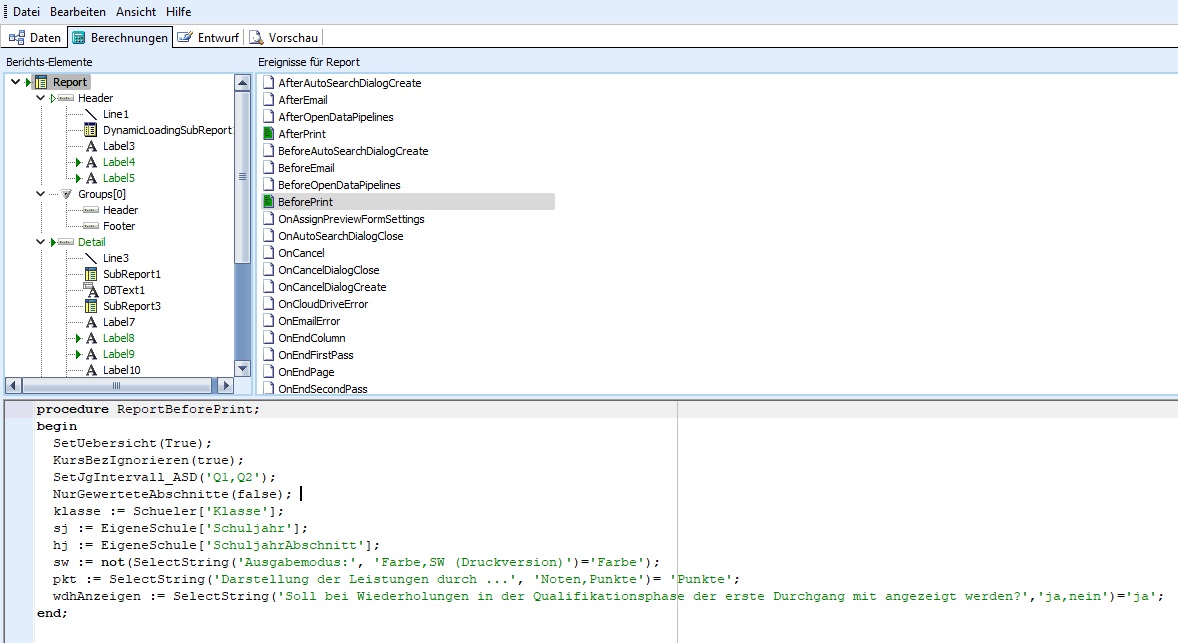Click the green BeforePrint event icon
The image size is (1178, 643).
click(x=269, y=202)
